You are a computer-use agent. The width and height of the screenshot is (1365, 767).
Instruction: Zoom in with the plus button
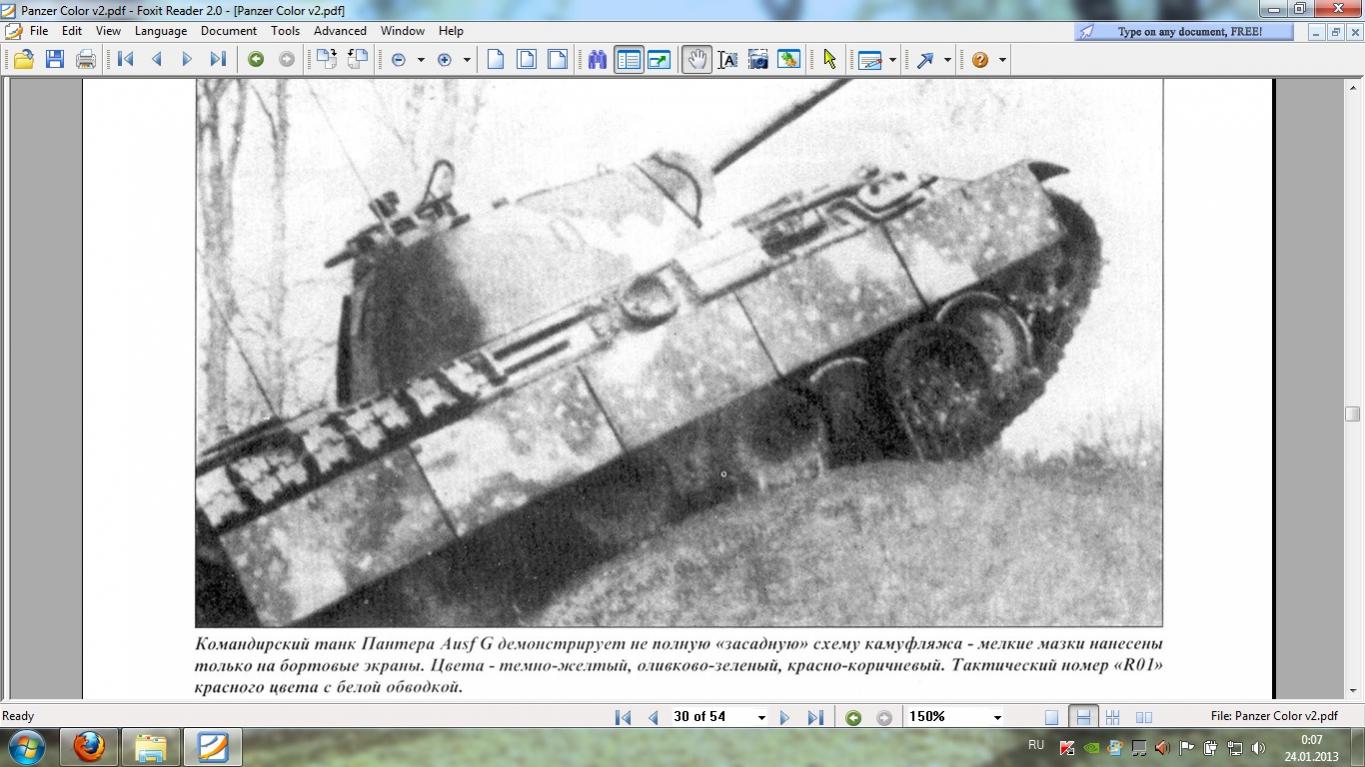click(445, 60)
